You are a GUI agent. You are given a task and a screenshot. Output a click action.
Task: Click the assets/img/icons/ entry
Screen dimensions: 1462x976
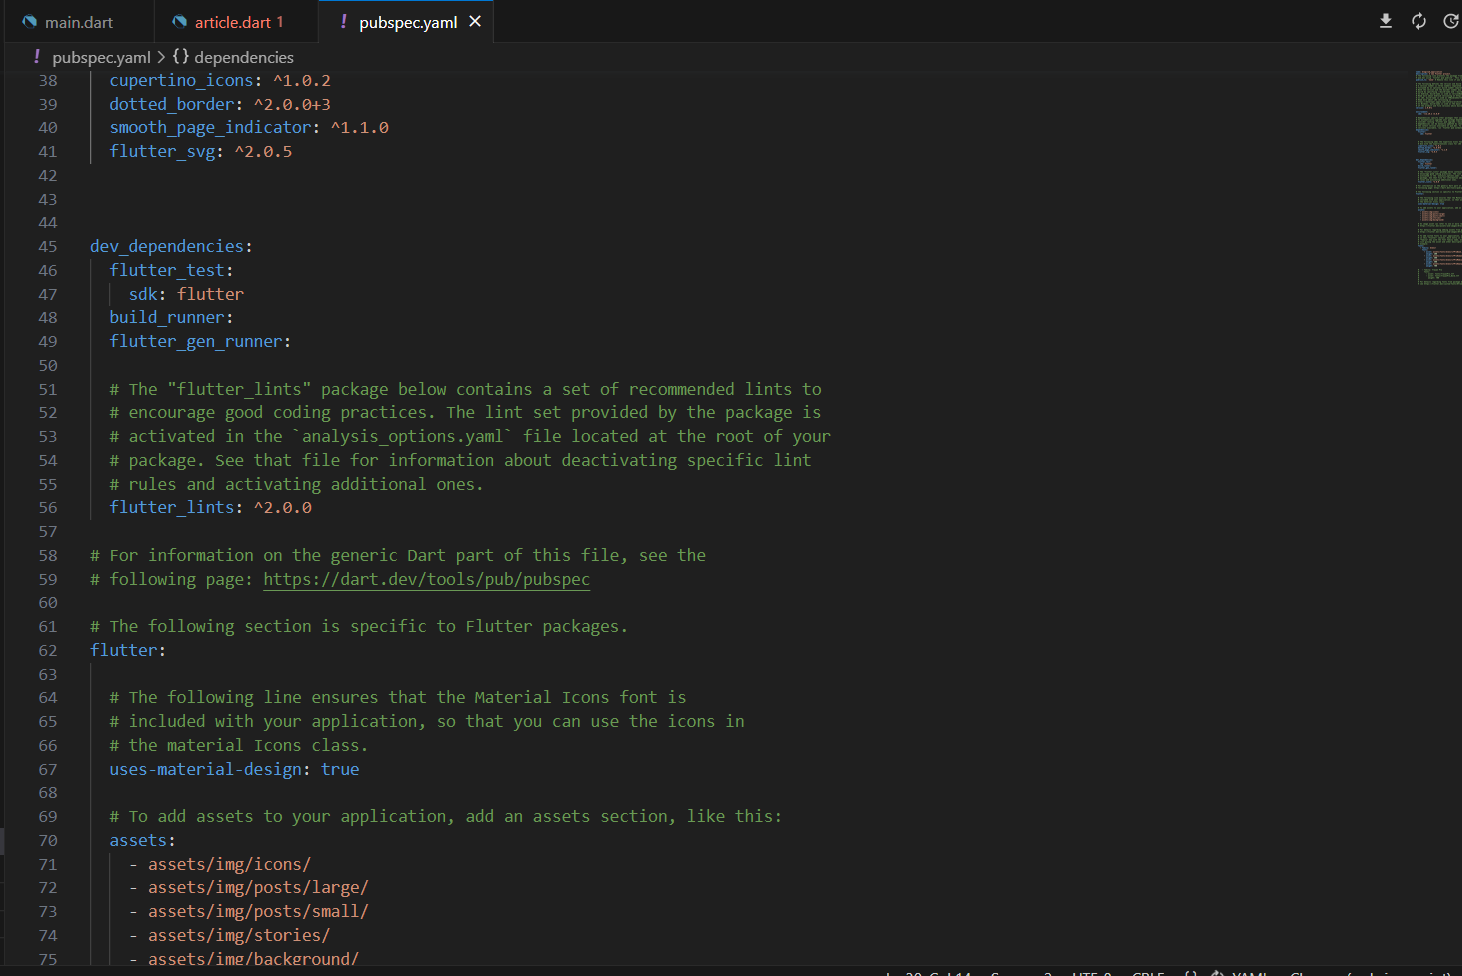(229, 864)
